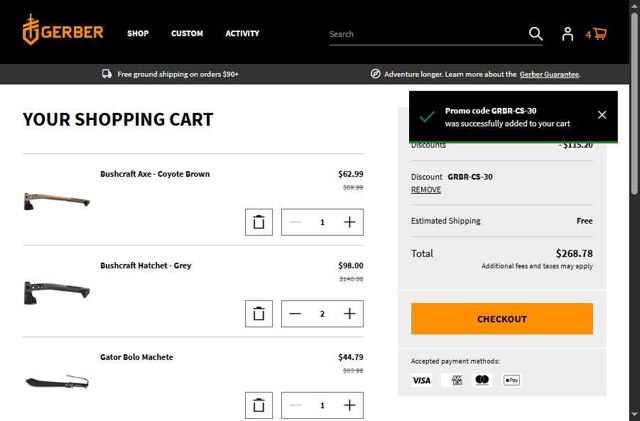640x421 pixels.
Task: Open Gator Bolo Machete product
Action: (137, 357)
